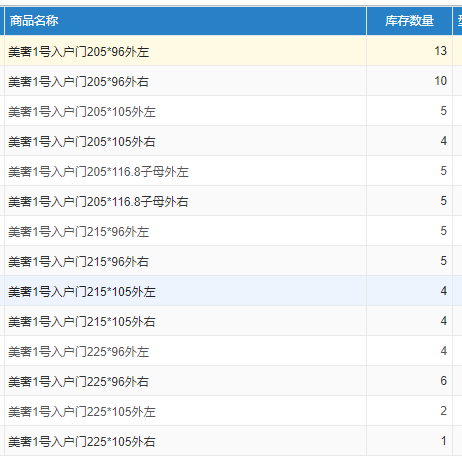Click stock quantity 5 for 205*105外左
Image resolution: width=462 pixels, height=461 pixels.
pyautogui.click(x=443, y=111)
